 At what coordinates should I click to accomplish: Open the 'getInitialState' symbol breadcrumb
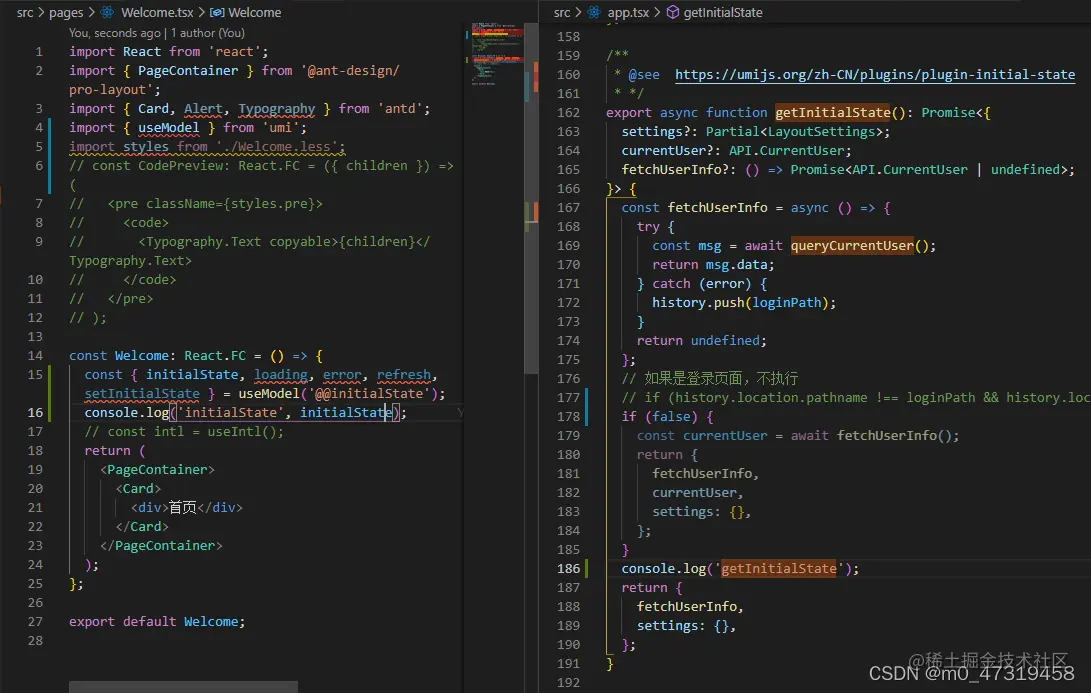[x=723, y=12]
